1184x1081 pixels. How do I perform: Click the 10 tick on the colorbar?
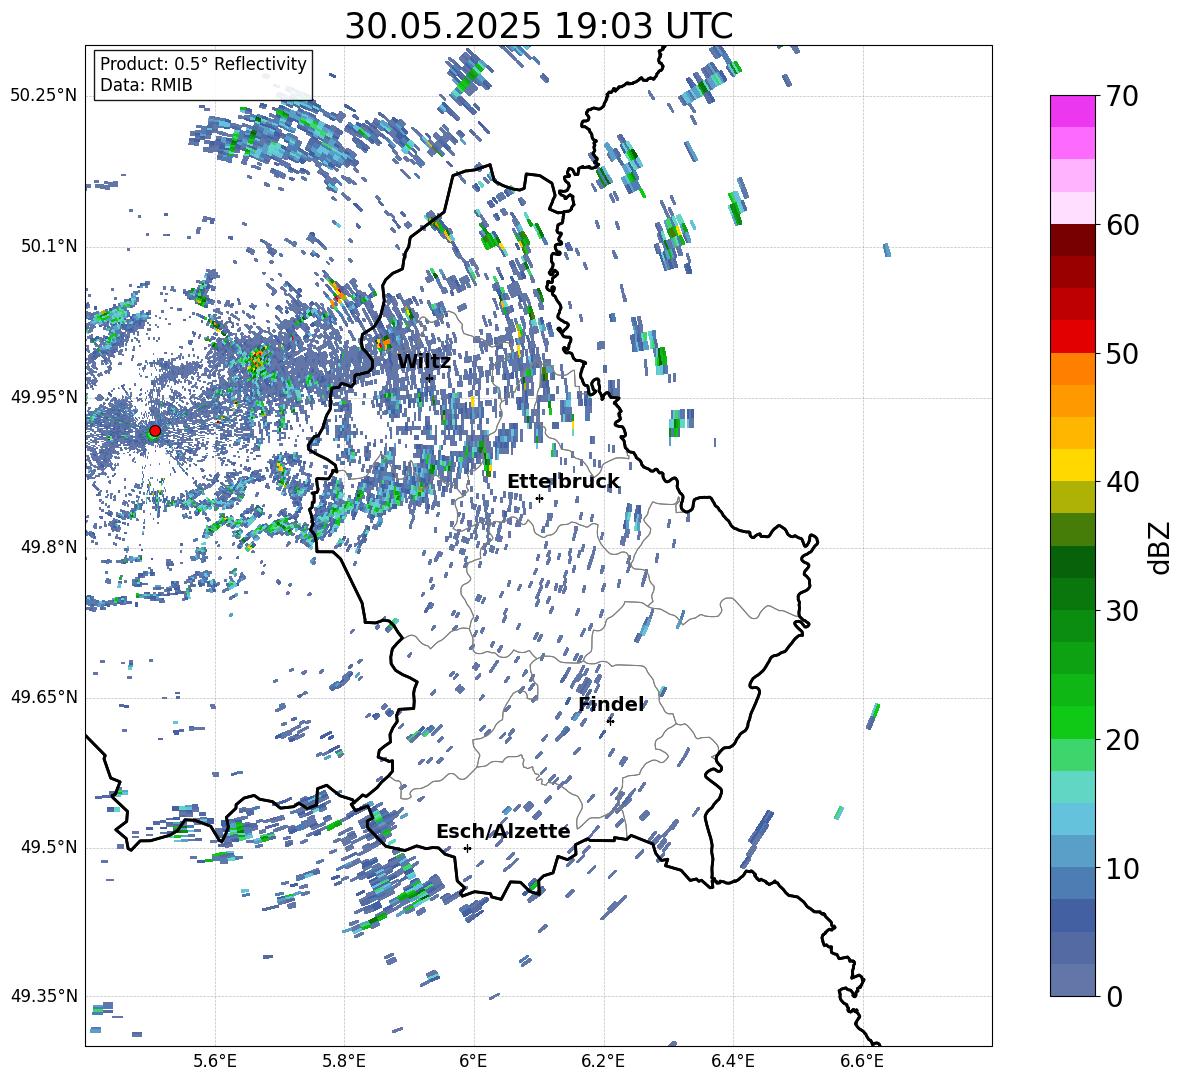click(x=1122, y=868)
